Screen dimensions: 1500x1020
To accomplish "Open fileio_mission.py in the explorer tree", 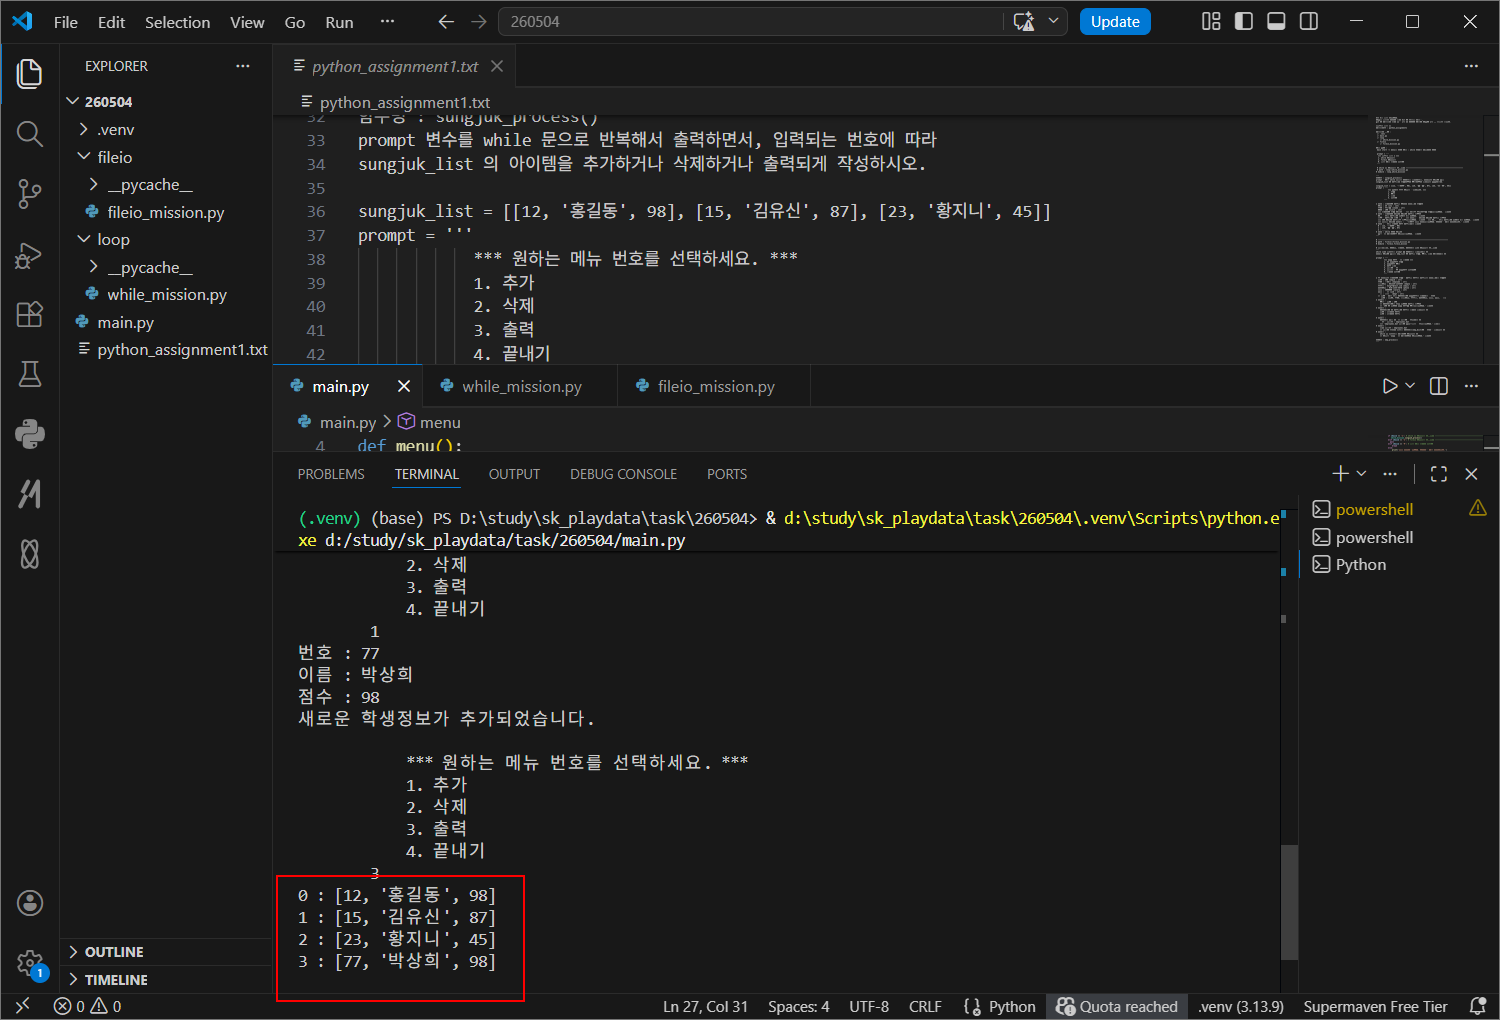I will [165, 212].
